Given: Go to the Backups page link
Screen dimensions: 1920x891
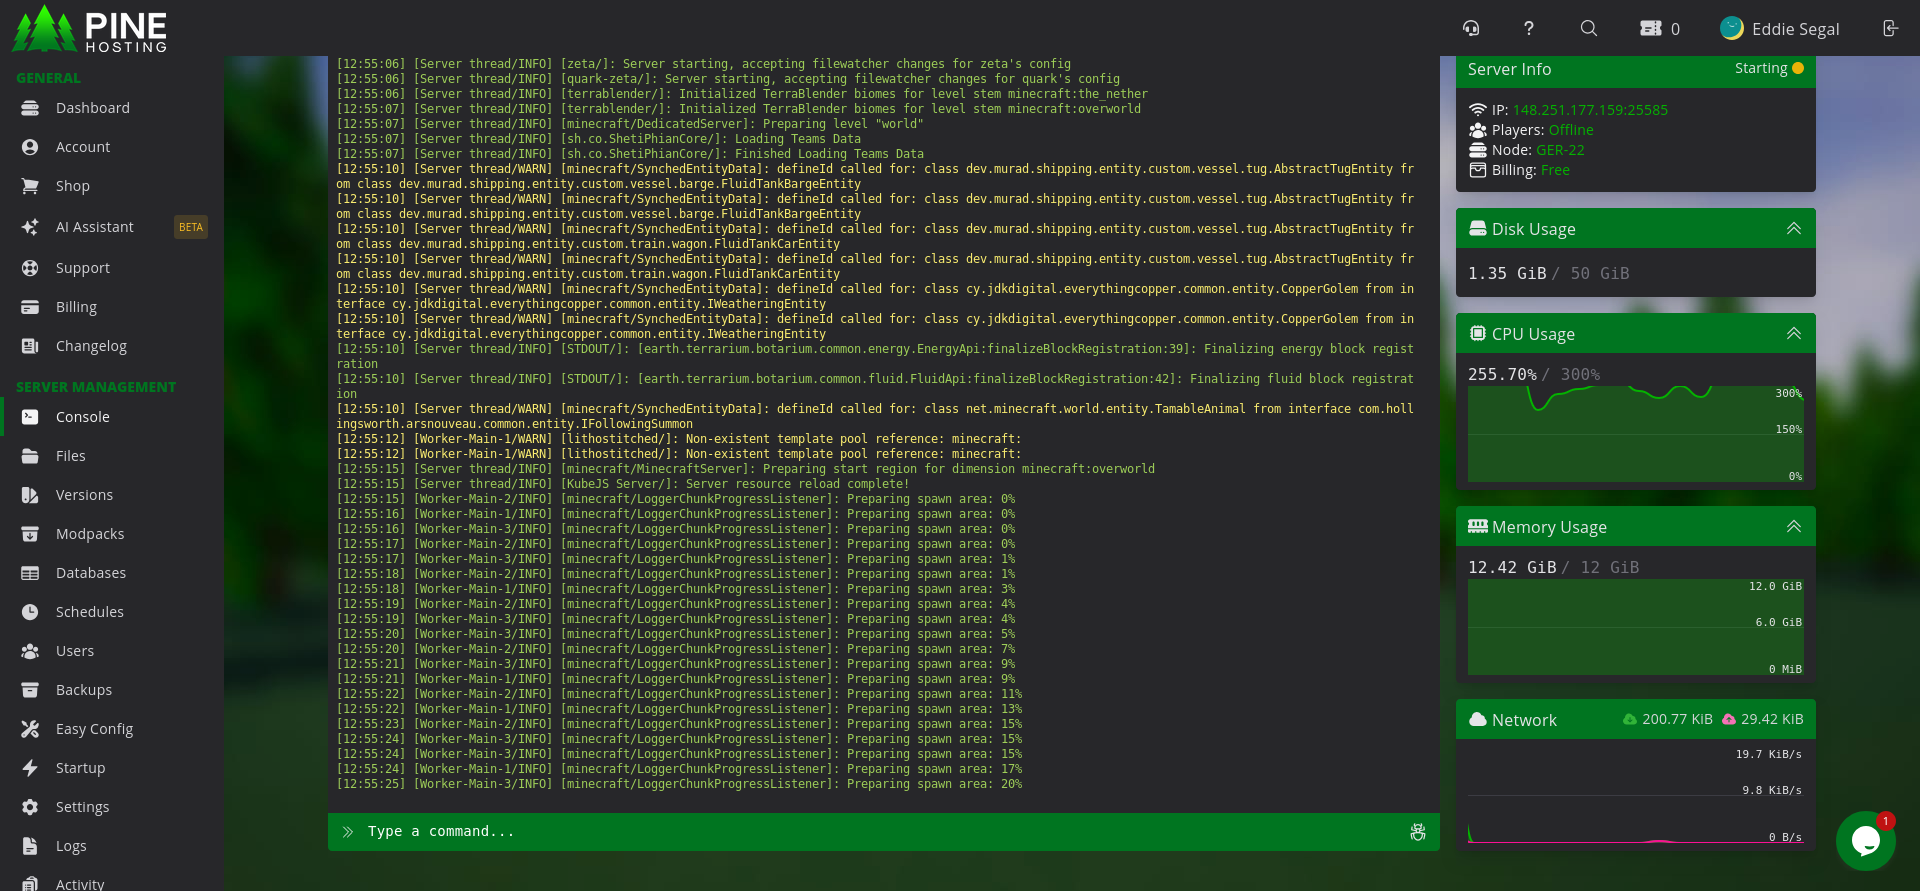Looking at the screenshot, I should tap(84, 690).
